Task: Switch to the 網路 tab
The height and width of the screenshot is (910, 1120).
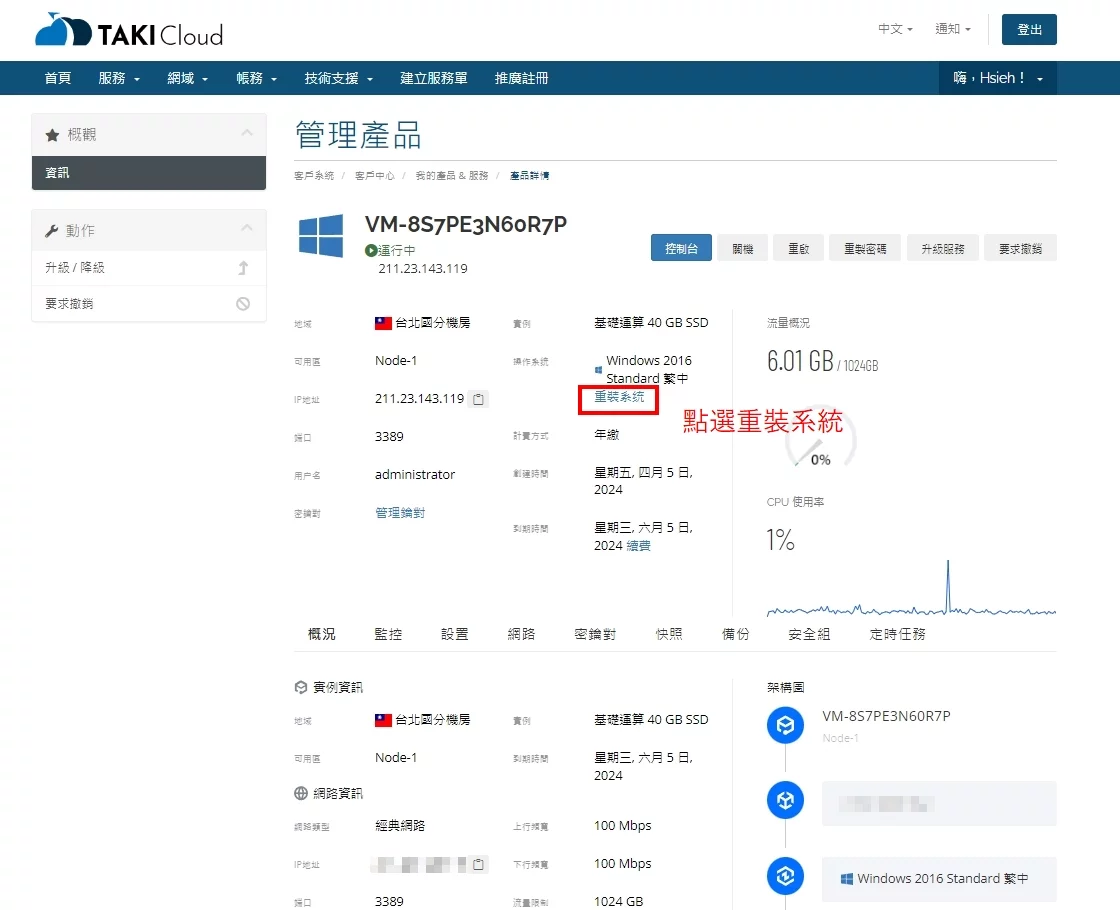Action: 521,634
